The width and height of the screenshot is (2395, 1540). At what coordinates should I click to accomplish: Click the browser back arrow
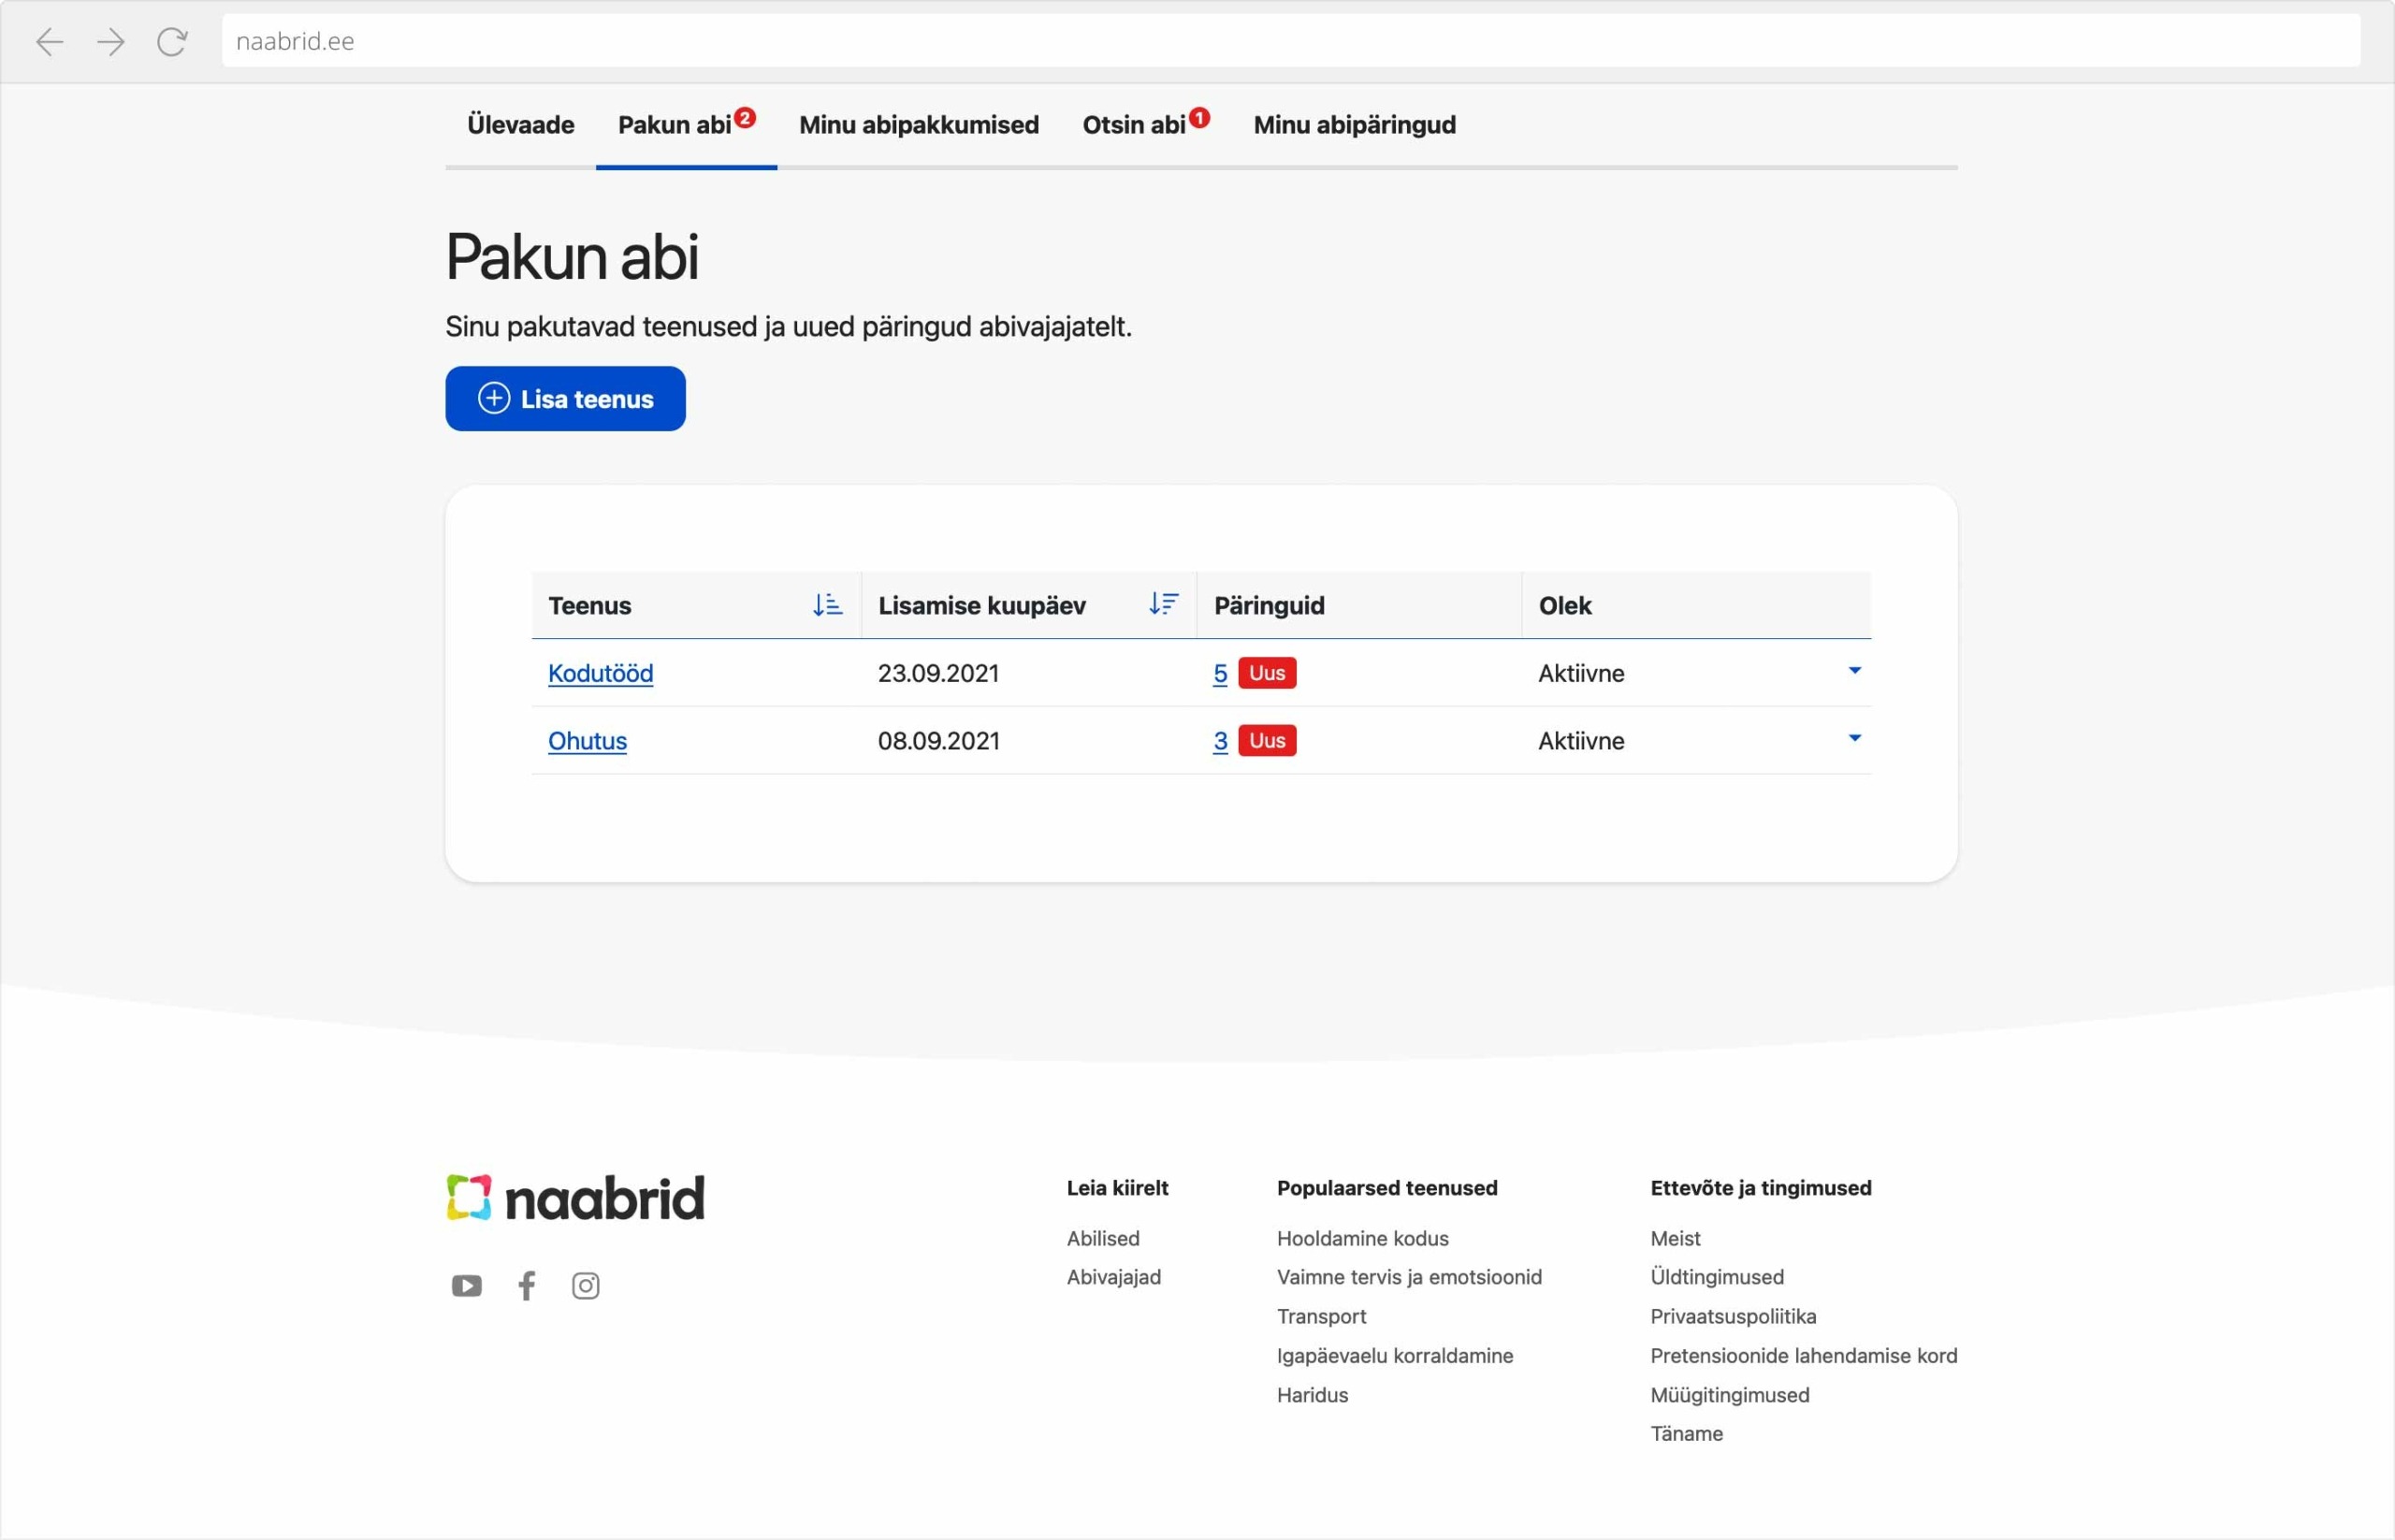50,42
